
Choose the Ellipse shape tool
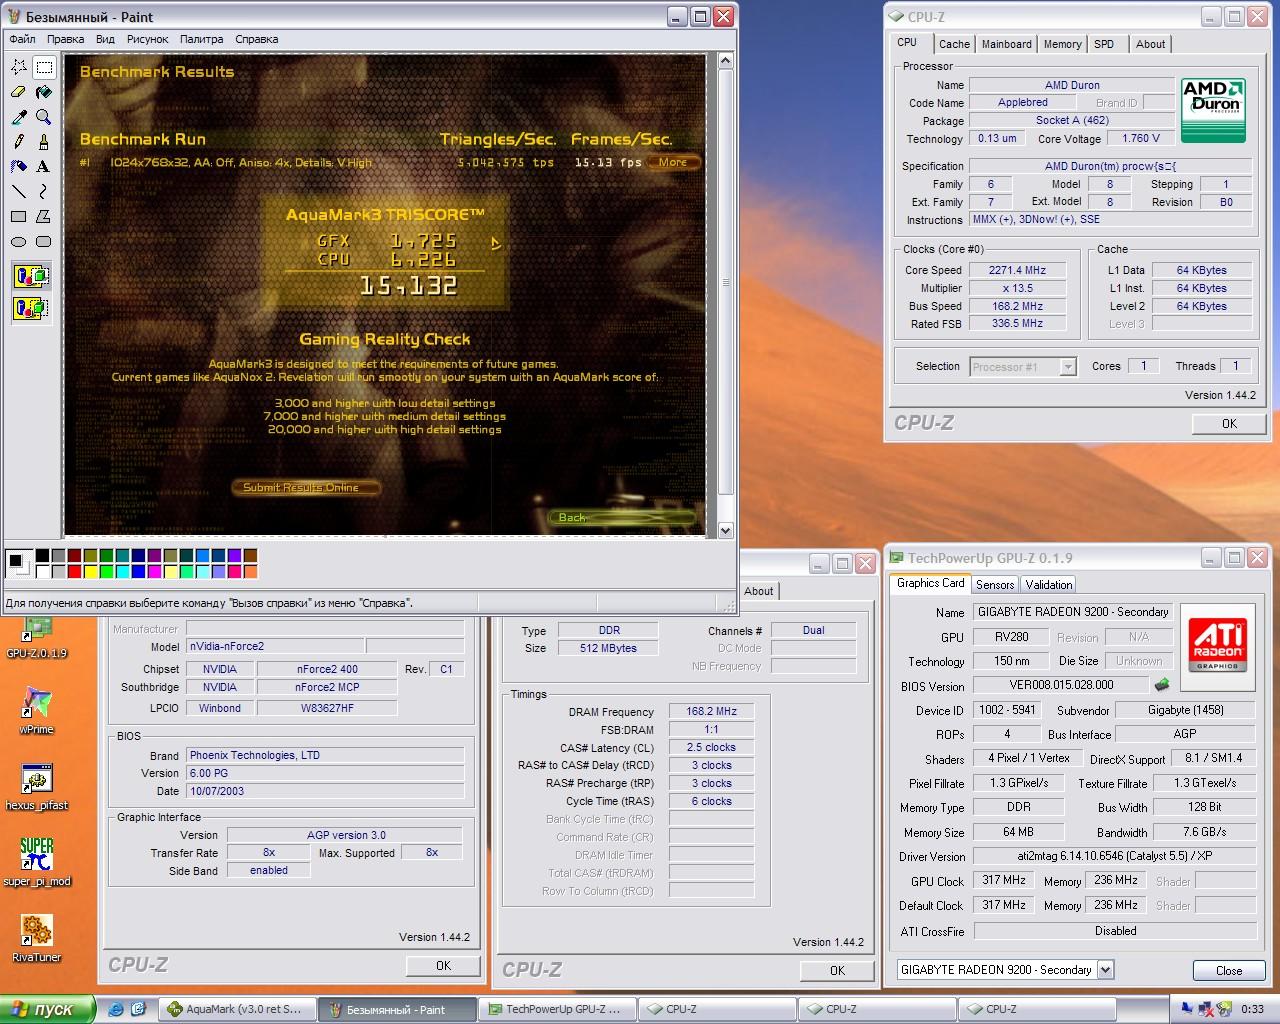click(x=19, y=241)
